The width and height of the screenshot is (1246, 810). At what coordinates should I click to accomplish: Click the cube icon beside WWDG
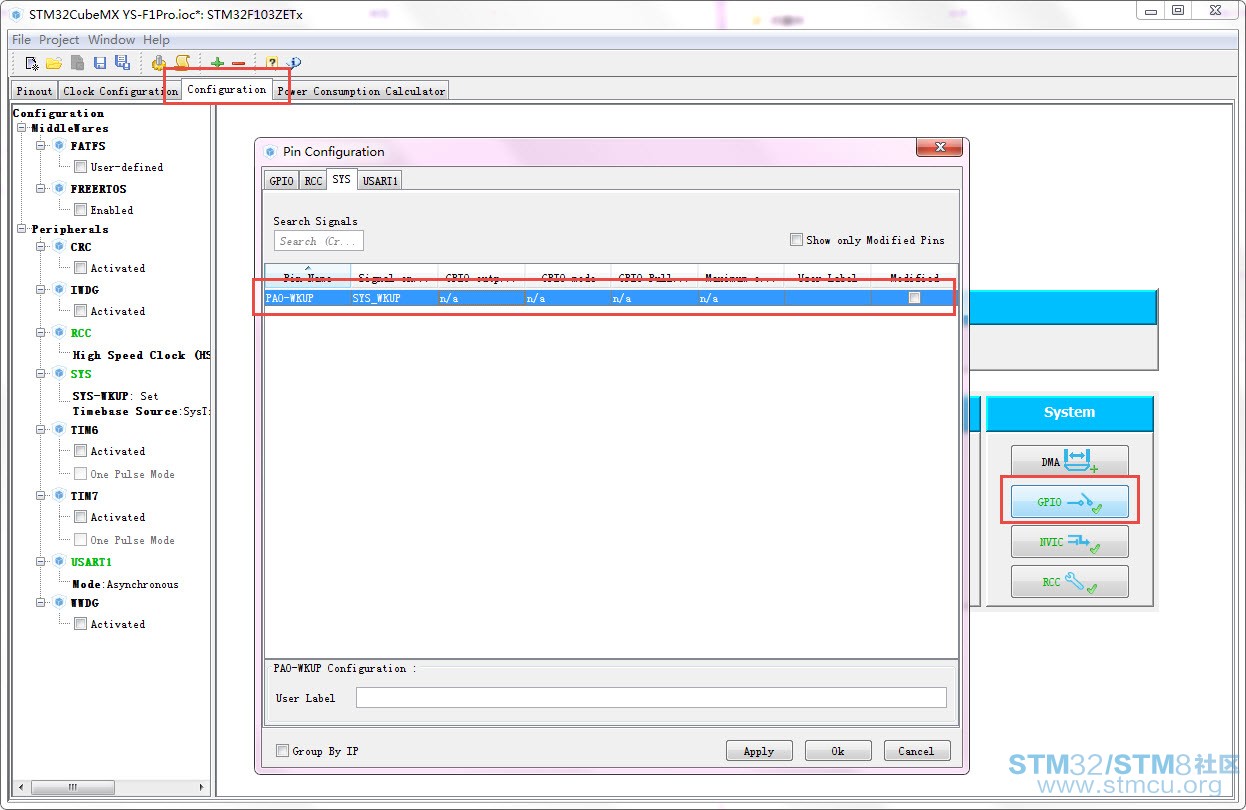[x=59, y=603]
